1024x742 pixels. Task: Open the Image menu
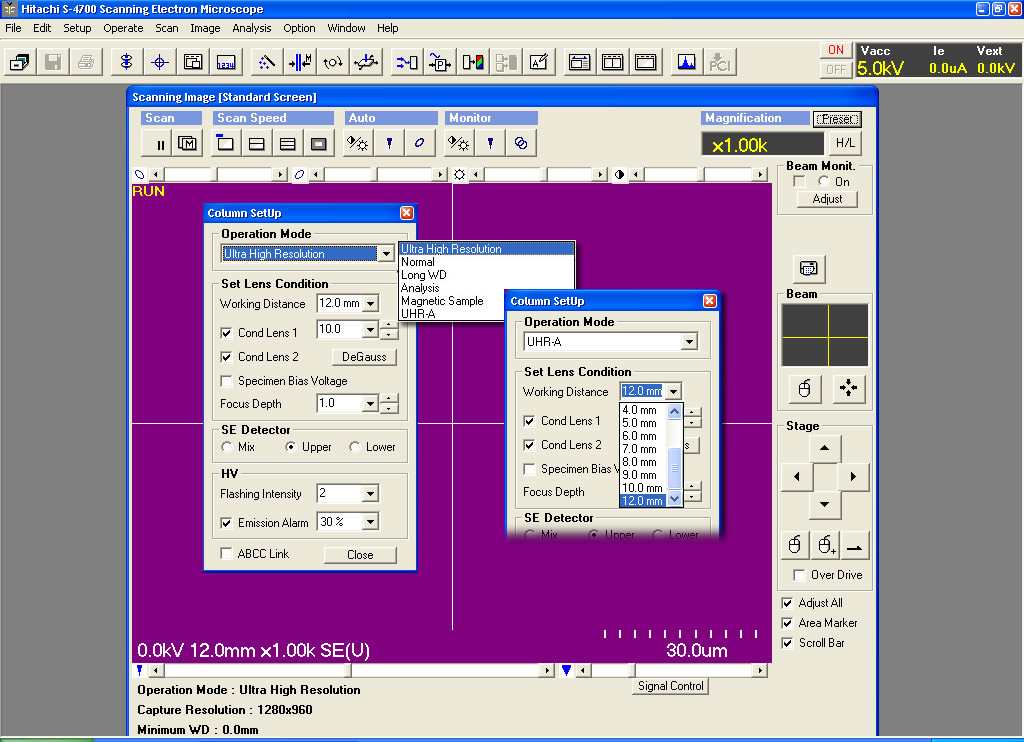point(205,28)
